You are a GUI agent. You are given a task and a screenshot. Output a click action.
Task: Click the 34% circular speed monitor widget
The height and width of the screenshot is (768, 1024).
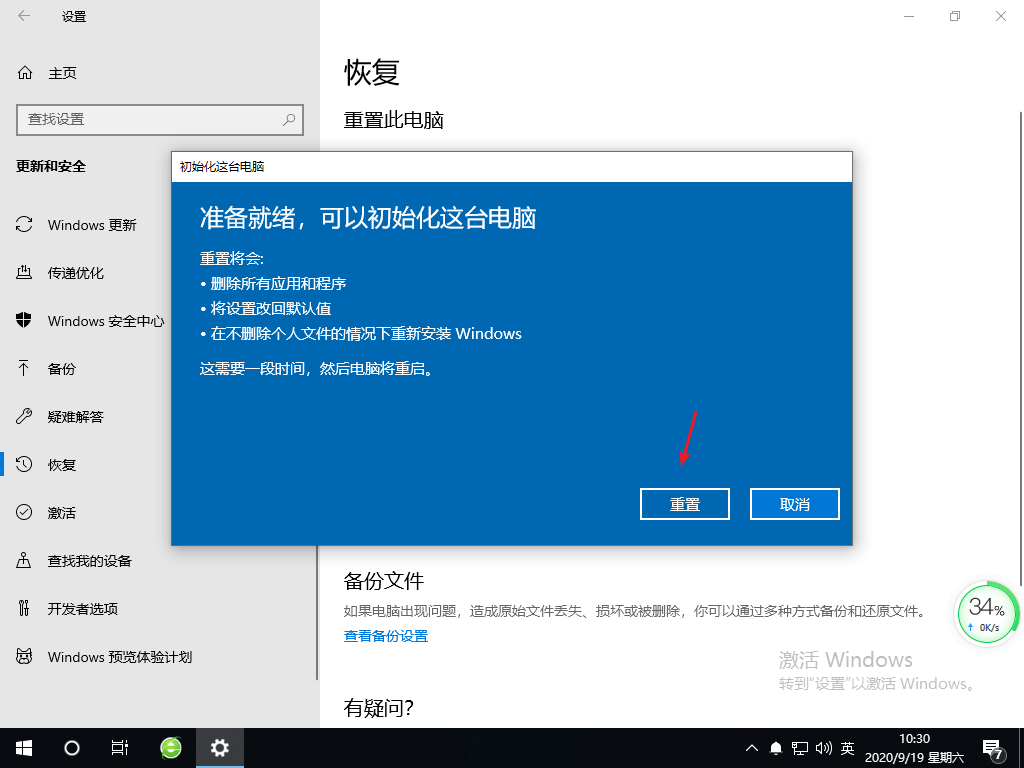(x=987, y=613)
